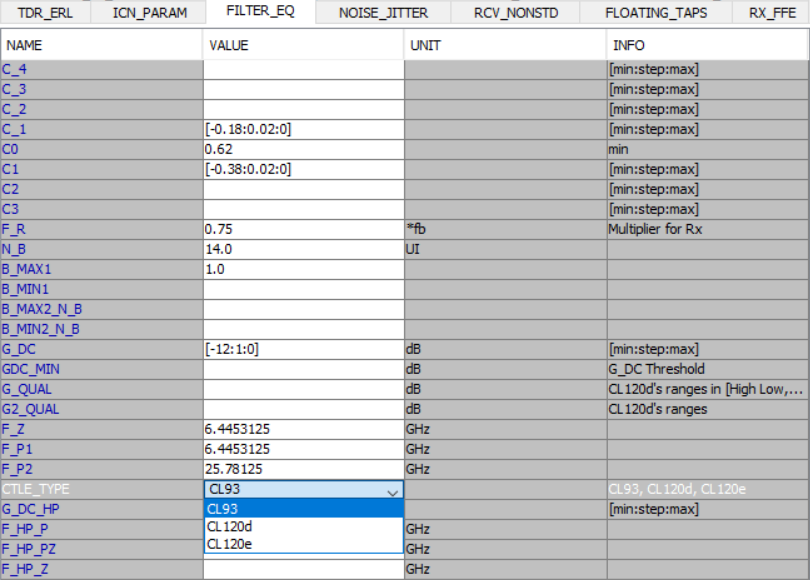Select the CTLE_TYPE parameter name

point(102,490)
